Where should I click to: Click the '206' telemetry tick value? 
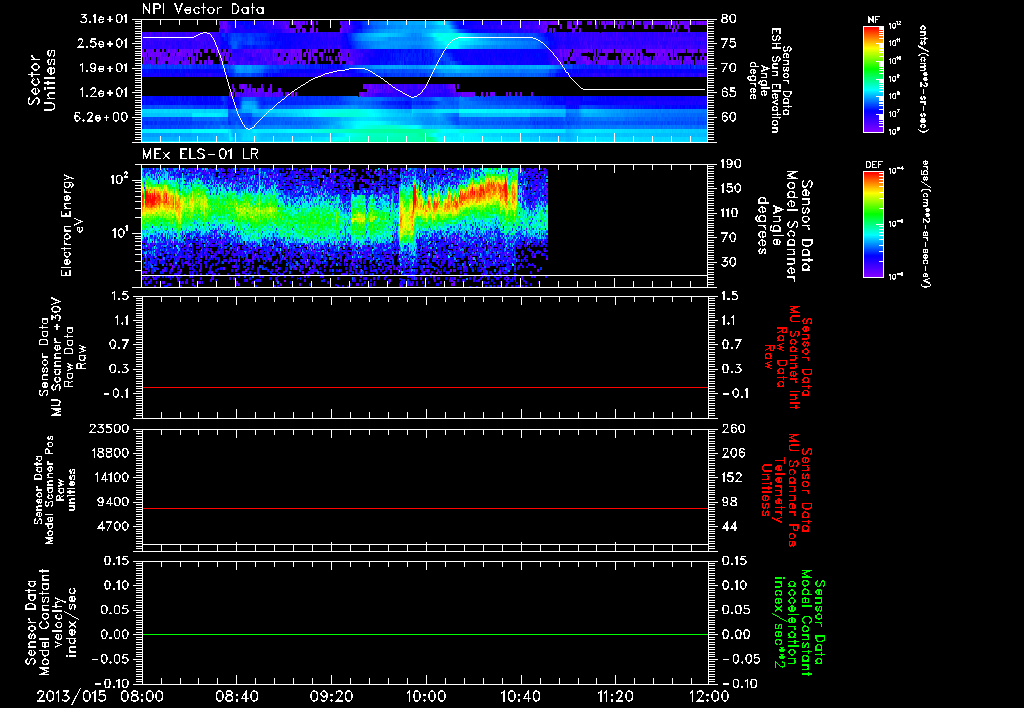(732, 453)
